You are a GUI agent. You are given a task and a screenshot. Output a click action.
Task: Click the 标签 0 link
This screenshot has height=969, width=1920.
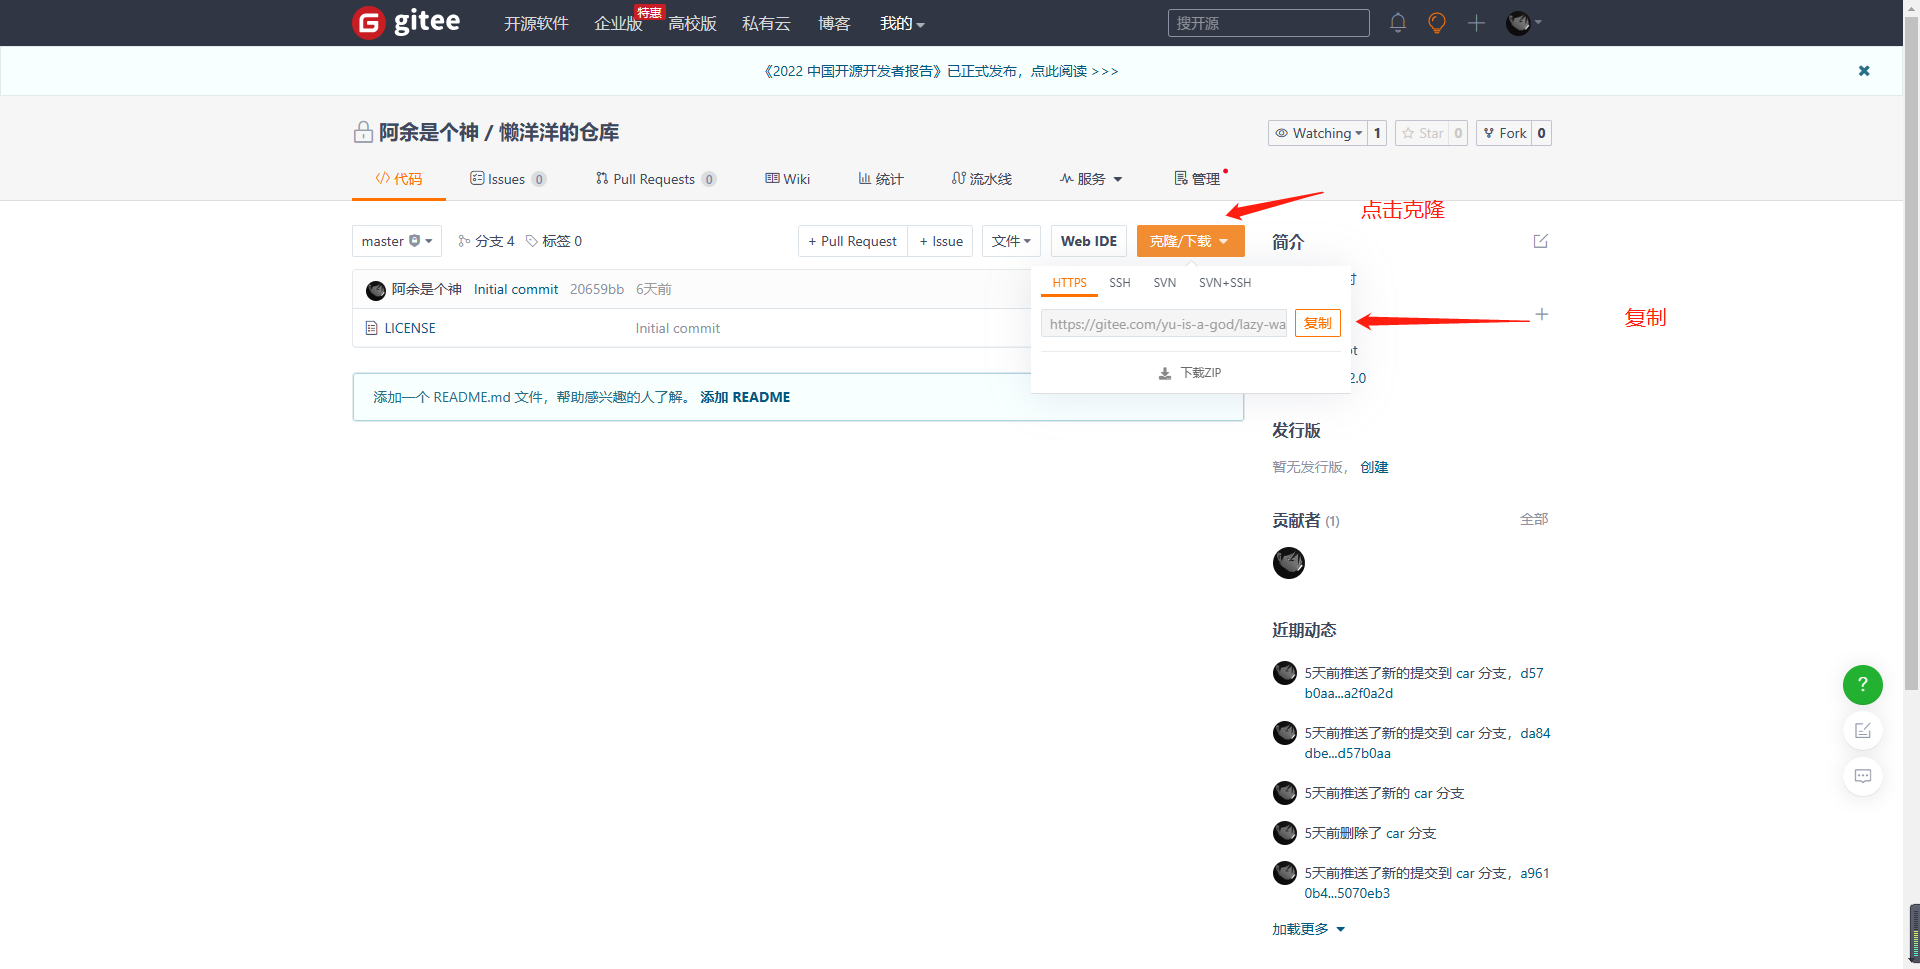(x=554, y=241)
